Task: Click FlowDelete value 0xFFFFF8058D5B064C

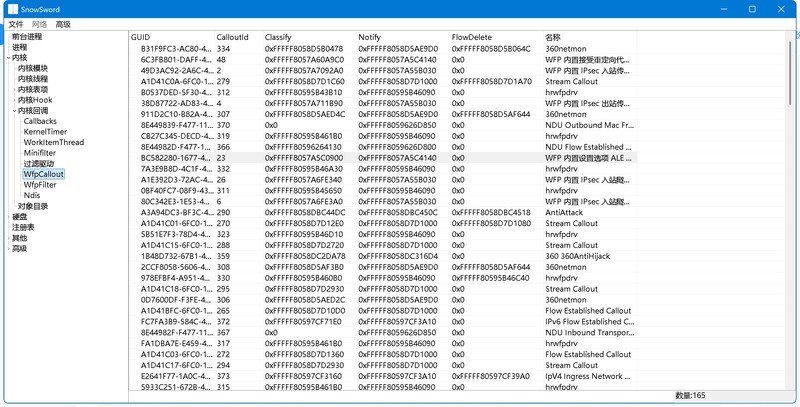Action: tap(491, 49)
